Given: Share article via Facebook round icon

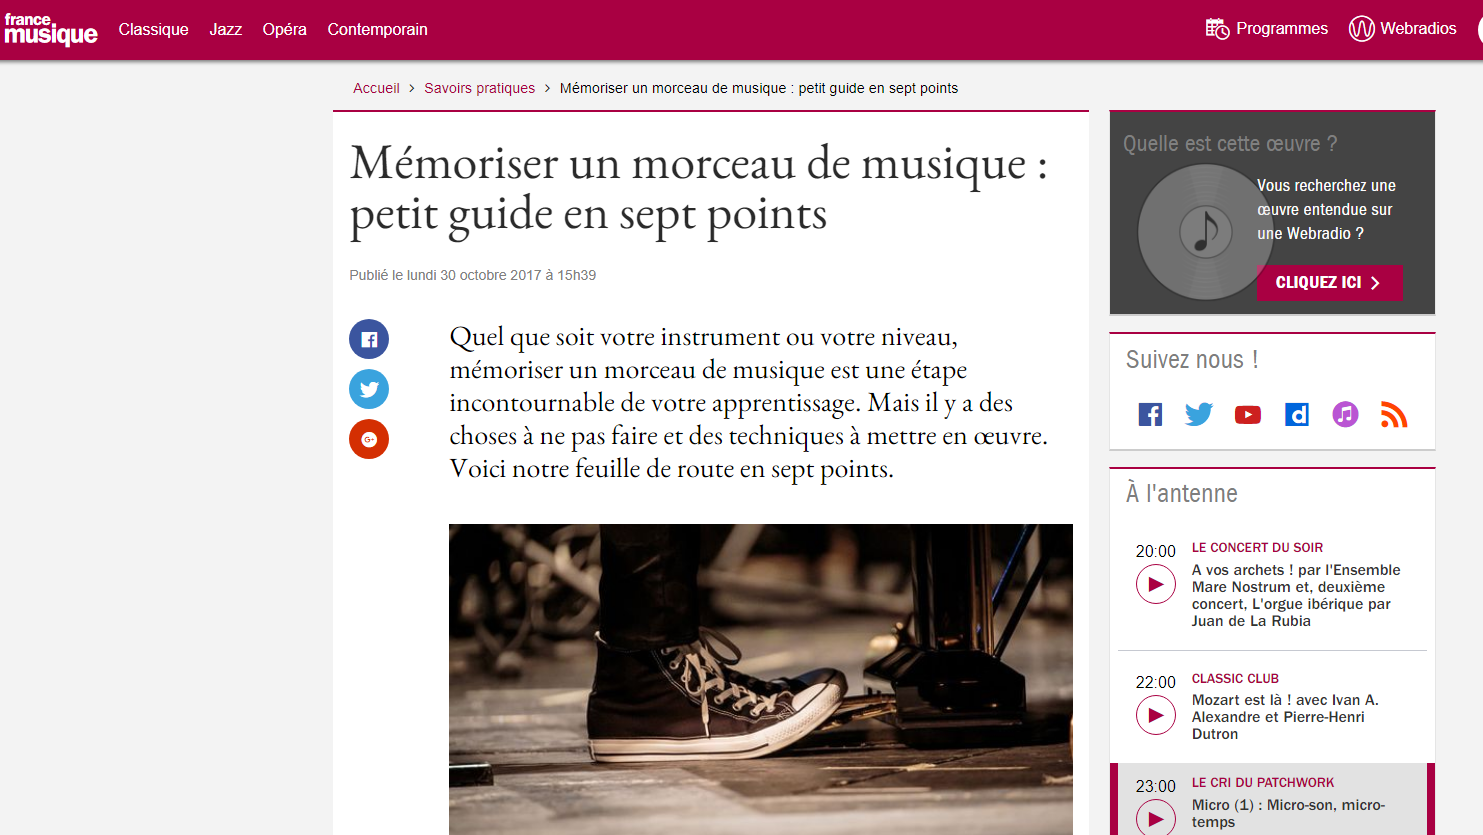Looking at the screenshot, I should (369, 339).
